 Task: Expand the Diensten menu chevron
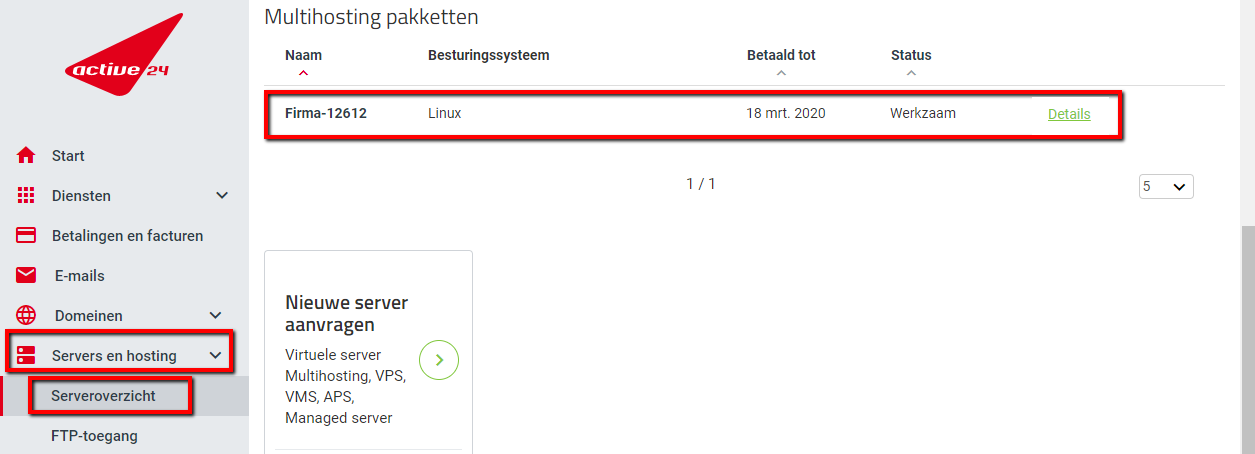[222, 196]
